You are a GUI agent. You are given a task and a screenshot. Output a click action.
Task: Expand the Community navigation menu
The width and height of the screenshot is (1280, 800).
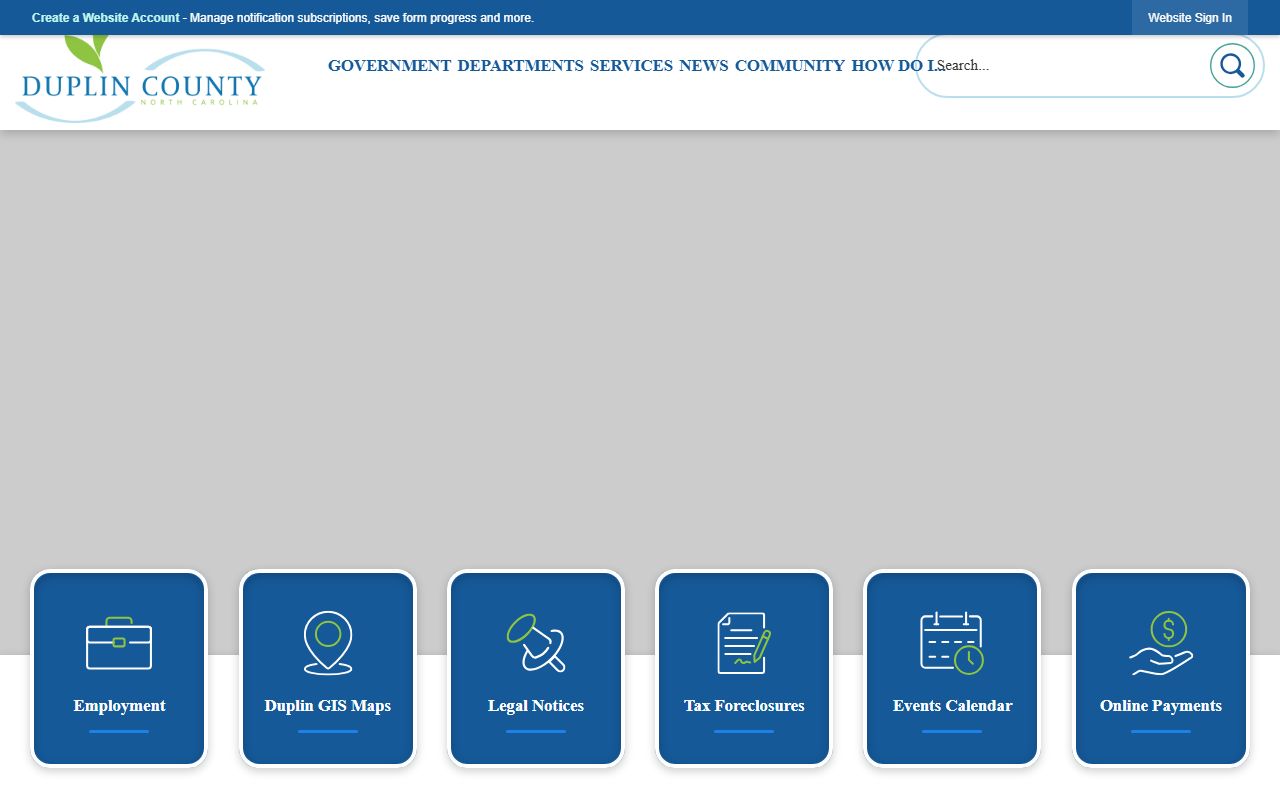click(x=790, y=66)
